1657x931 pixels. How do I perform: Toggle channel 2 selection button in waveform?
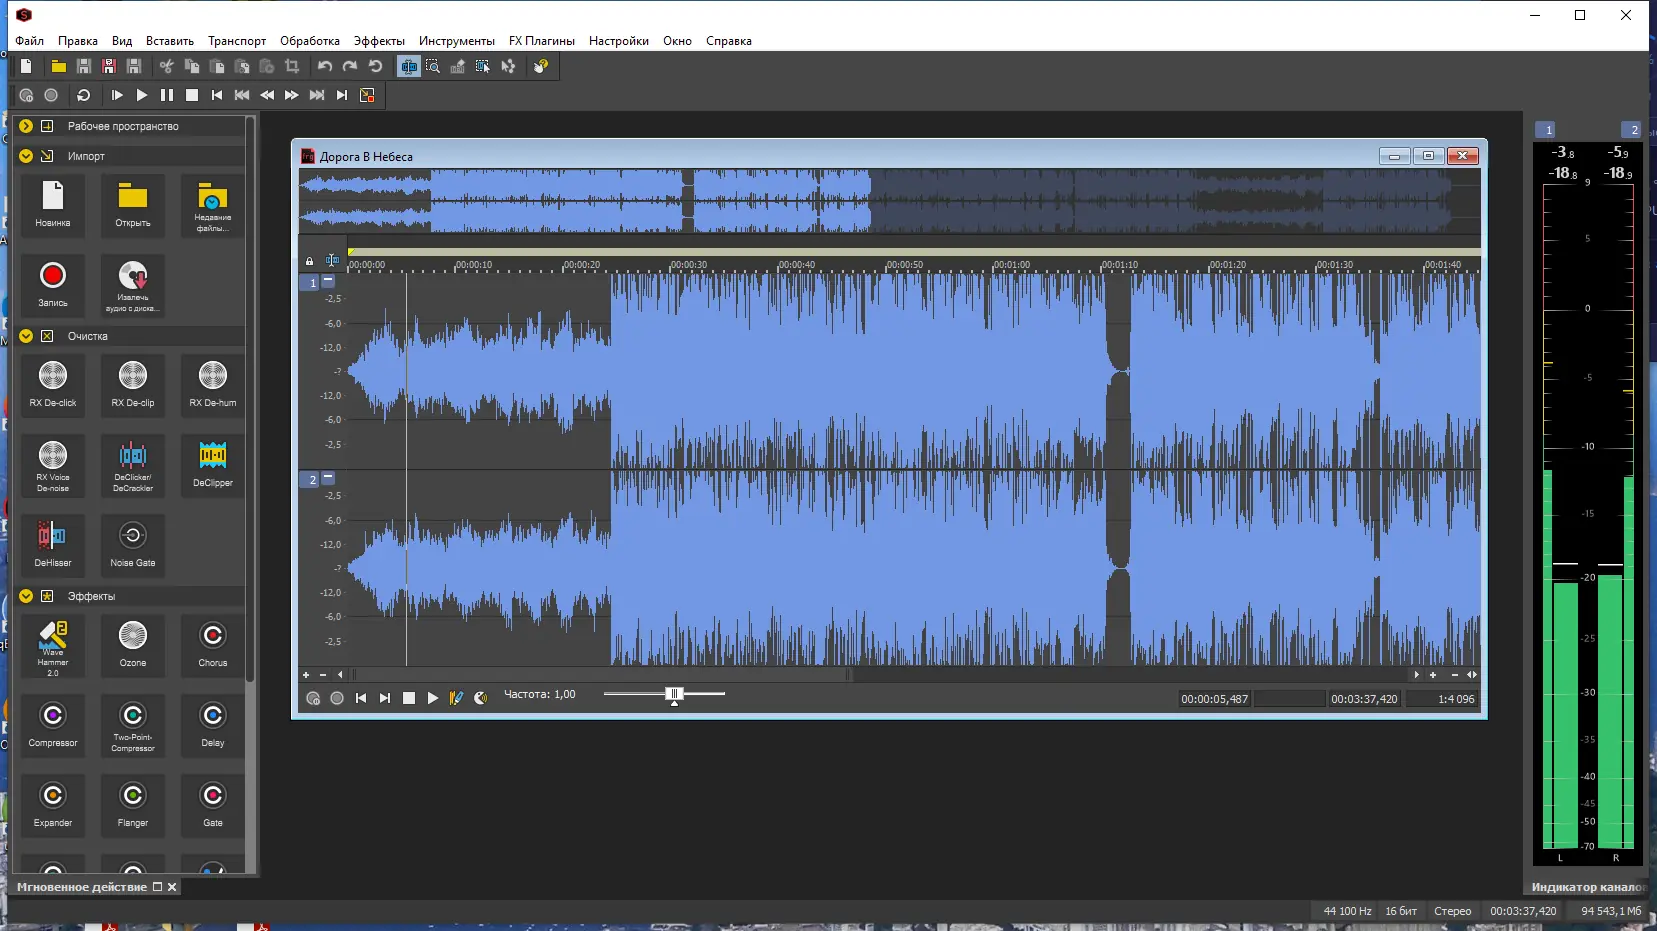point(309,480)
